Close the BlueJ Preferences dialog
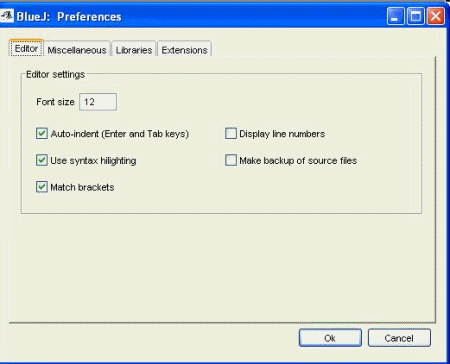This screenshot has width=450, height=364. coord(436,16)
